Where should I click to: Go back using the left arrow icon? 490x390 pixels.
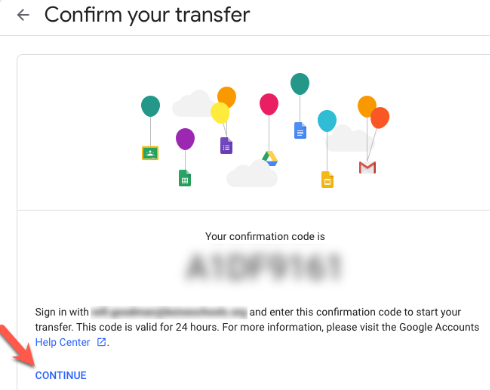coord(23,15)
